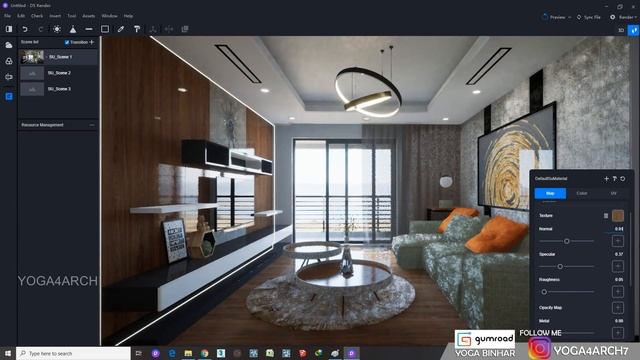Select SU_Scene 3 in scene list
This screenshot has width=640, height=360.
(x=58, y=89)
